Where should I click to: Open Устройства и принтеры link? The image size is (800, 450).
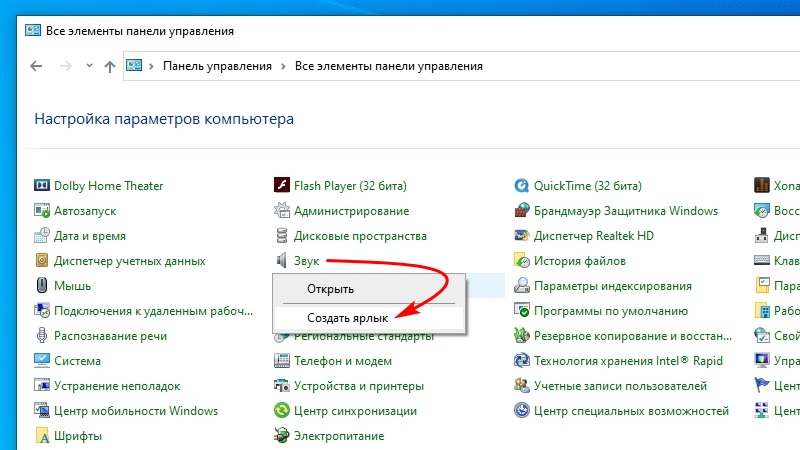point(359,386)
